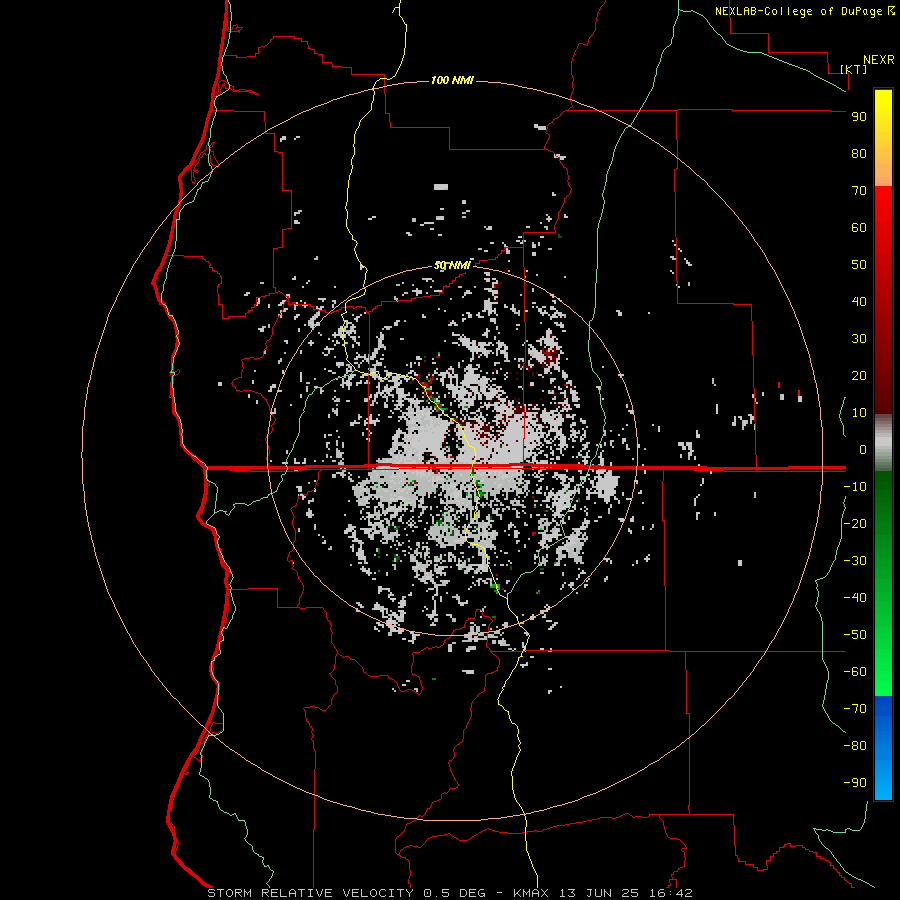This screenshot has width=900, height=900.
Task: Click the "50 NMI" range ring label
Action: pos(452,265)
